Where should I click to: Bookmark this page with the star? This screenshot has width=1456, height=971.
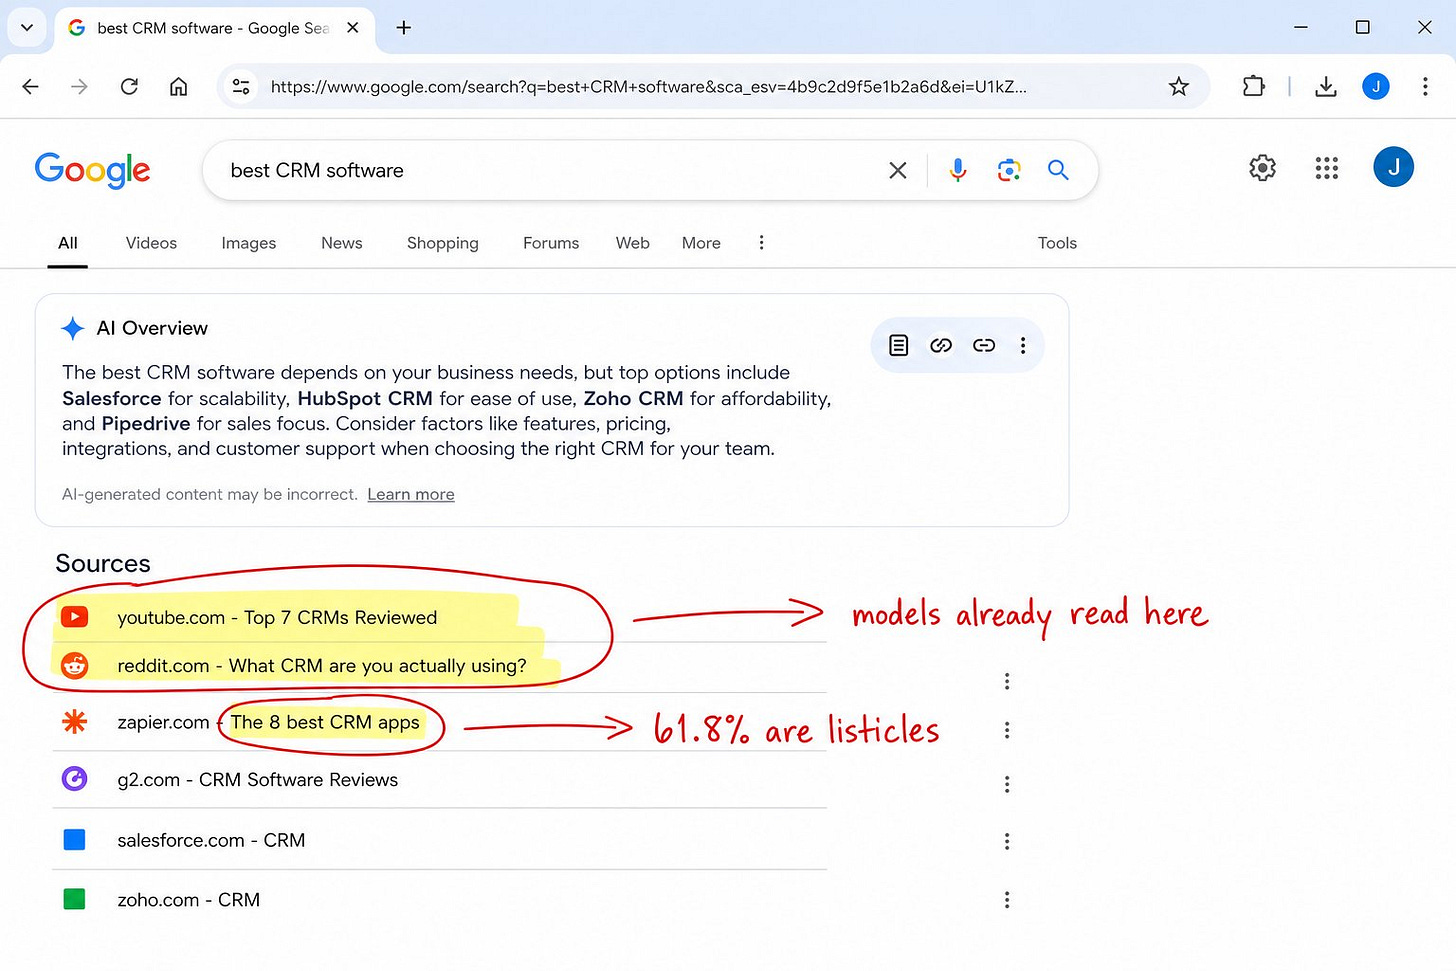pyautogui.click(x=1179, y=87)
